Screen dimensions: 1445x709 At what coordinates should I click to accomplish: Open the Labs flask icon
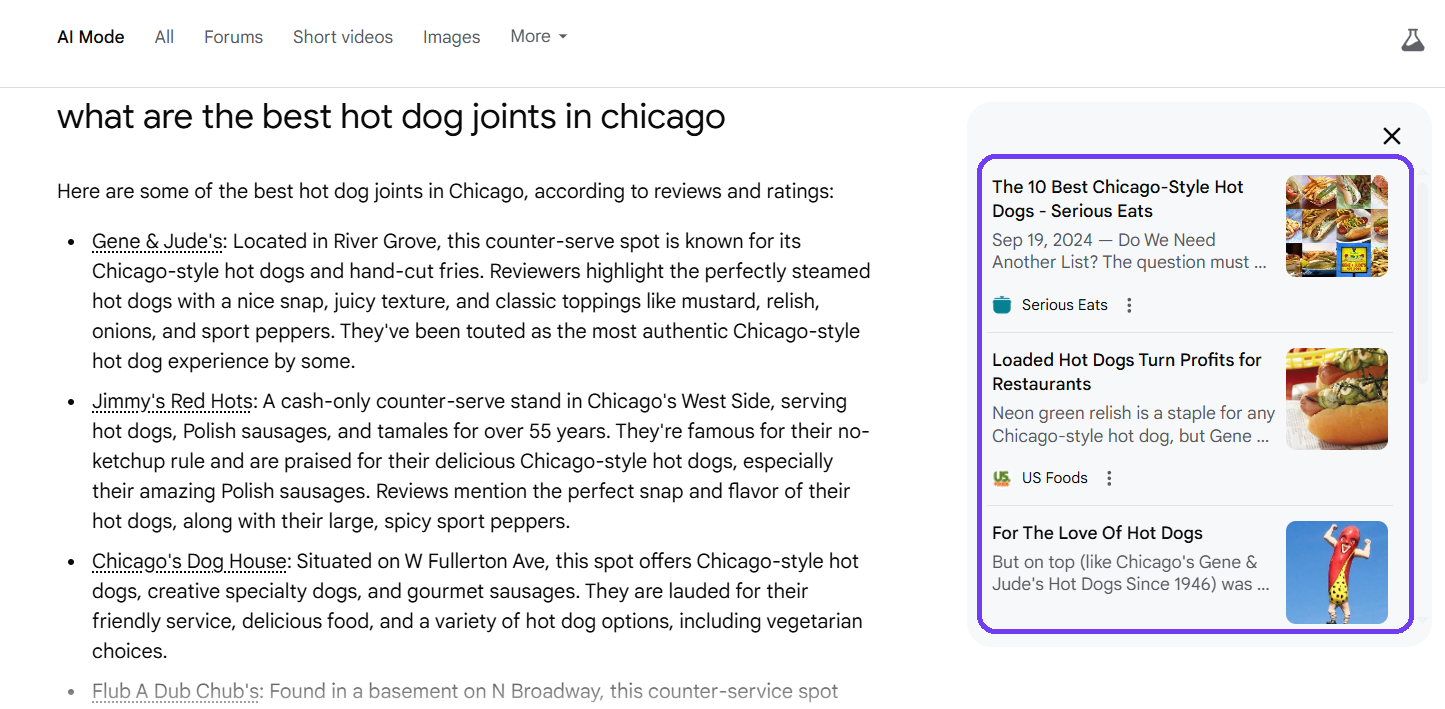point(1412,40)
